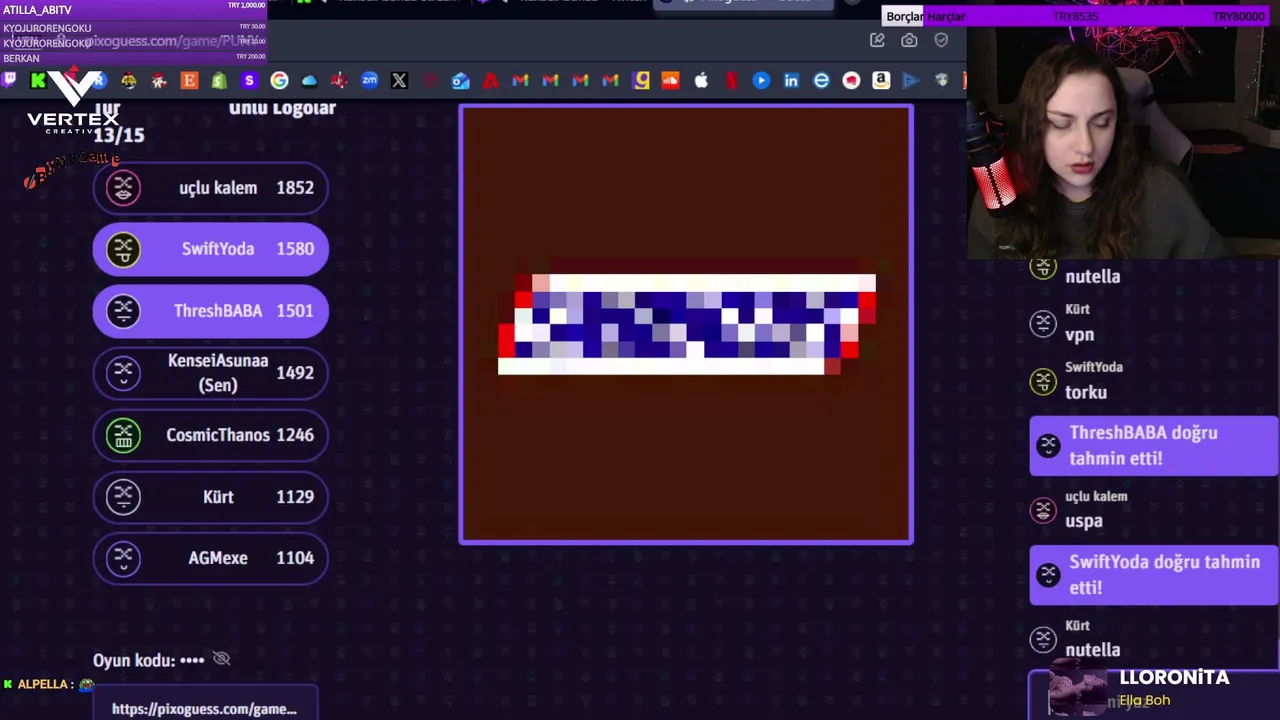Click CosmicThanos's green avatar icon

[123, 435]
